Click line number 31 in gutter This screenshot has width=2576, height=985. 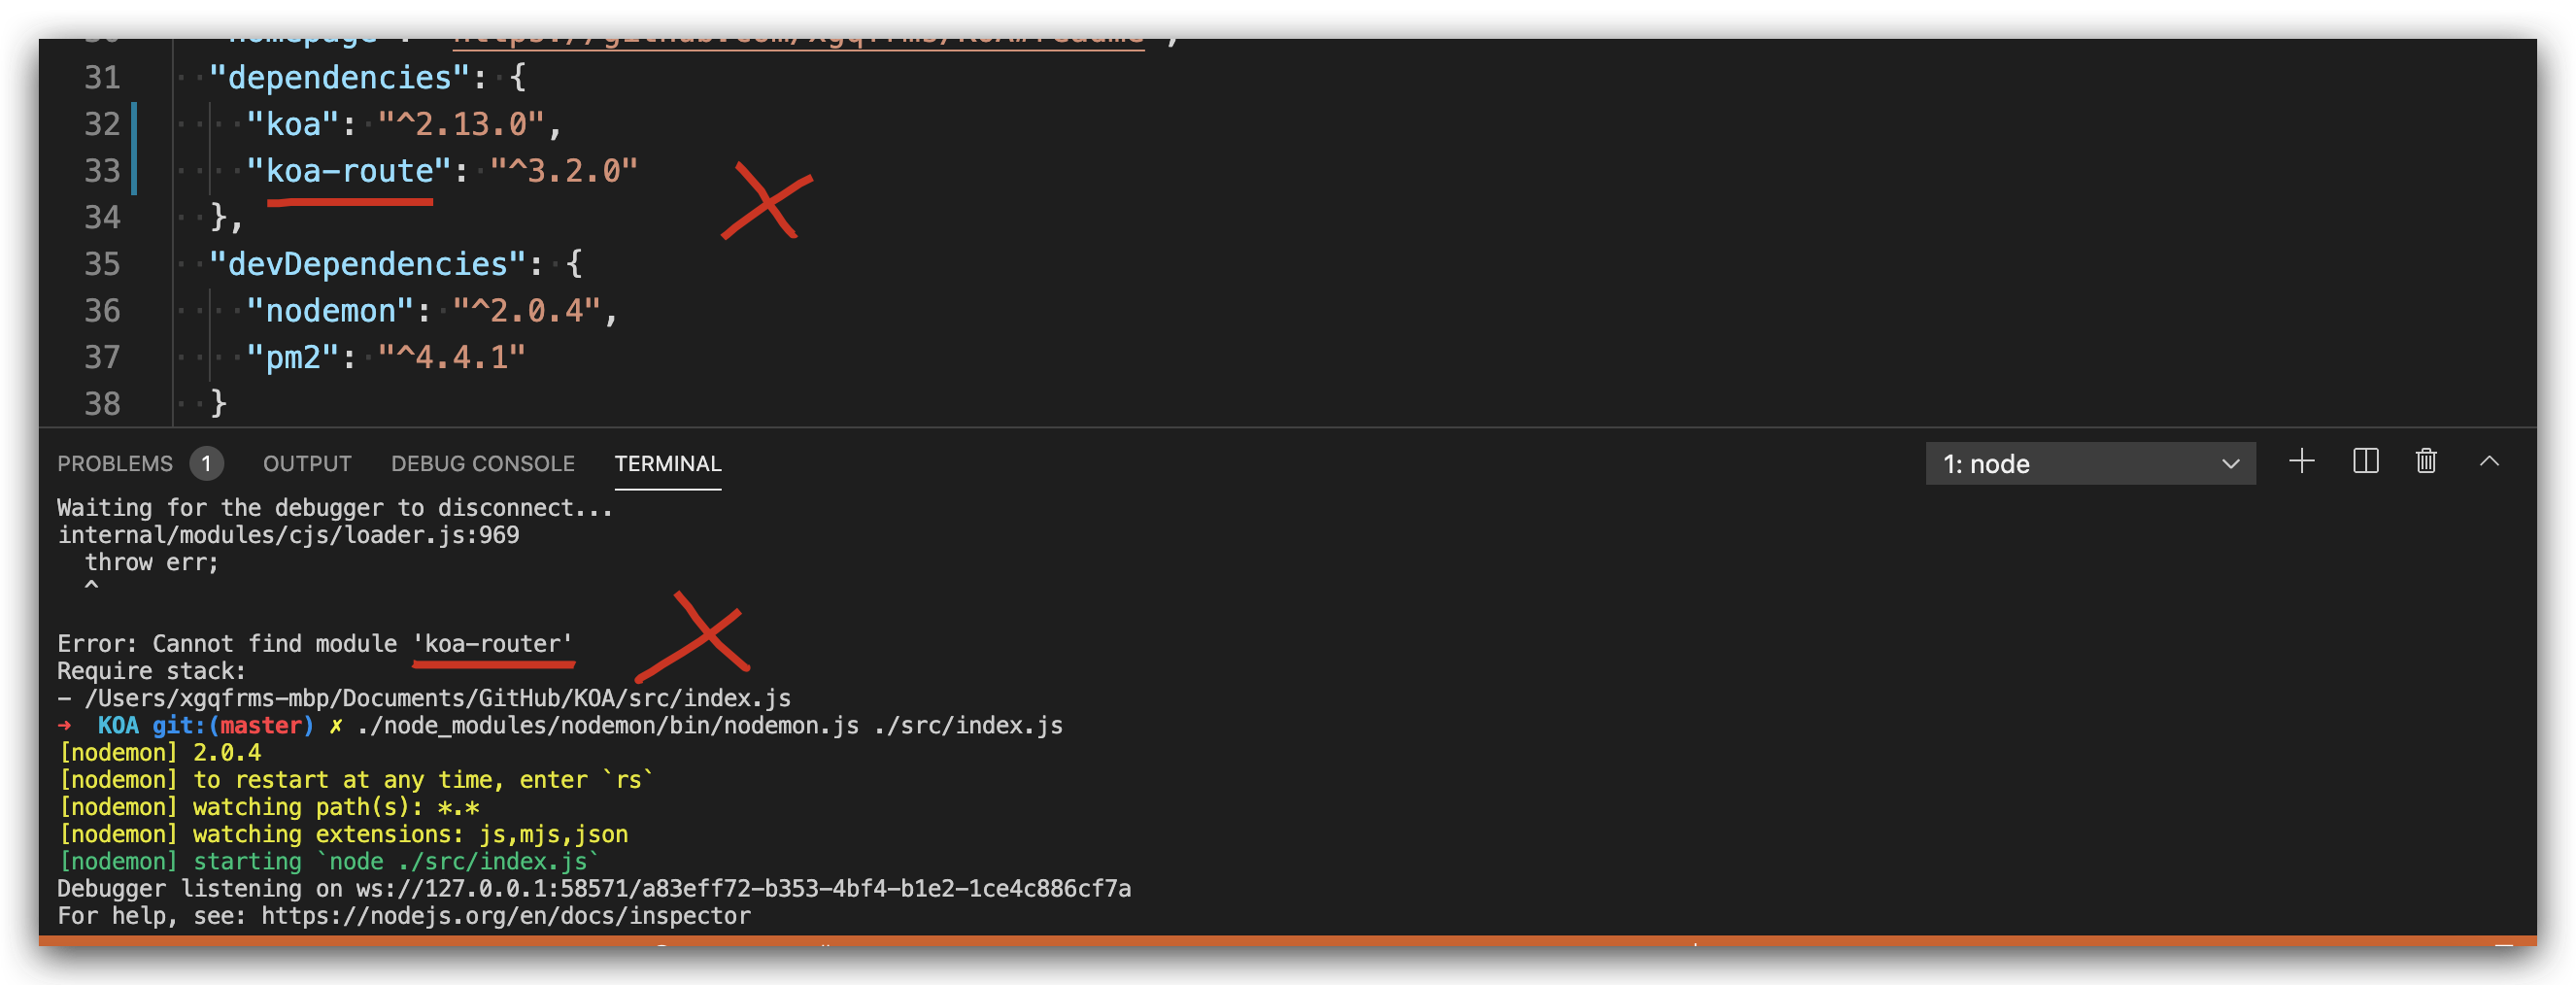tap(102, 78)
